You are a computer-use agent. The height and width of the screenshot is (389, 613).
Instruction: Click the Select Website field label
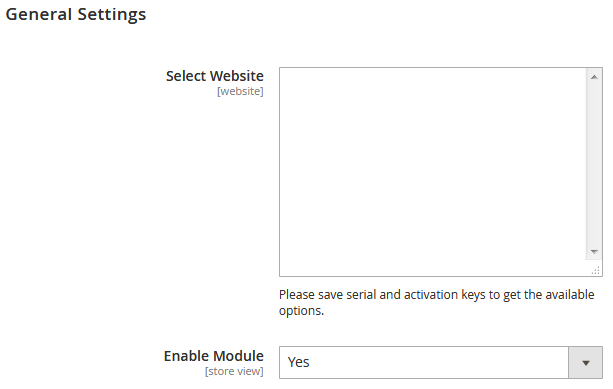pos(215,76)
